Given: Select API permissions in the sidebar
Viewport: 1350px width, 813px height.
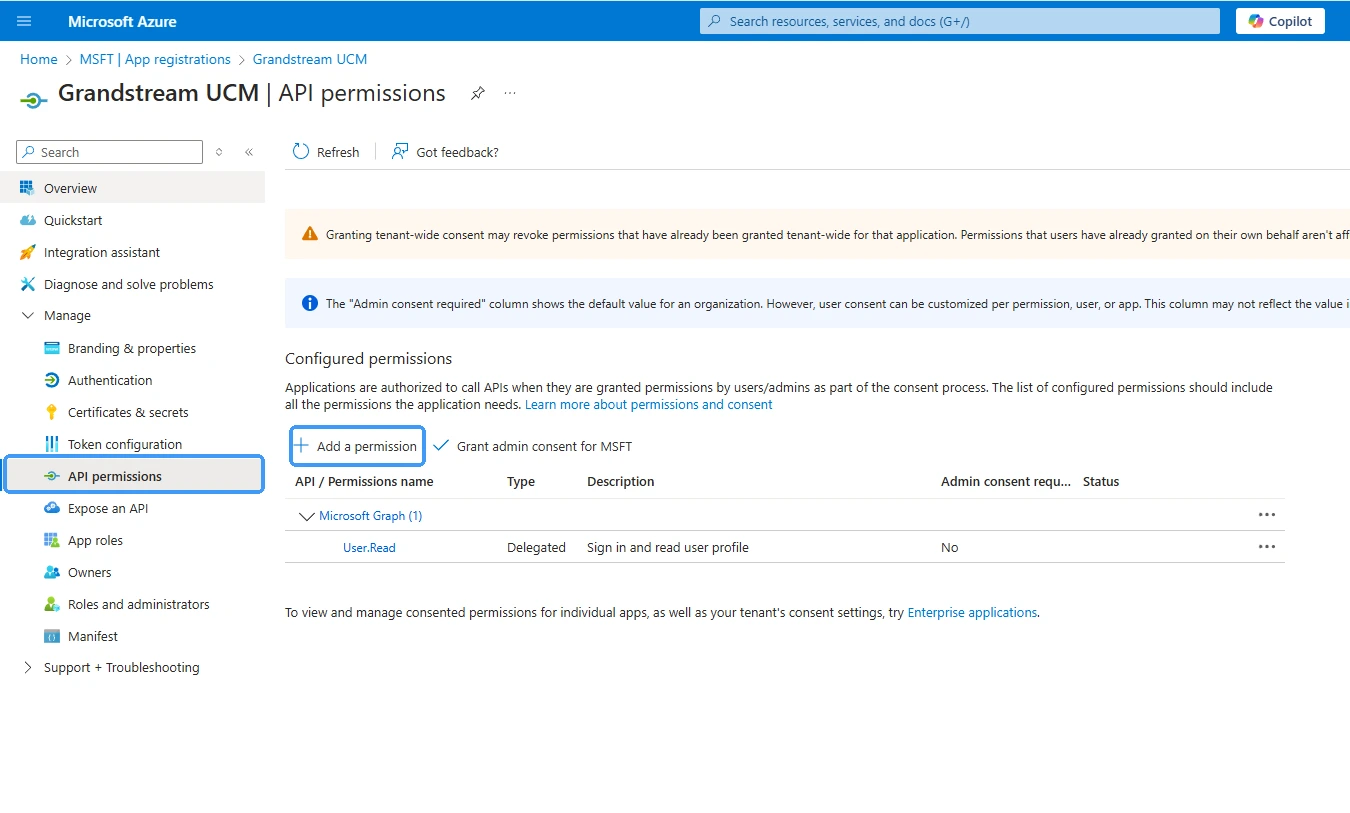Looking at the screenshot, I should click(135, 476).
